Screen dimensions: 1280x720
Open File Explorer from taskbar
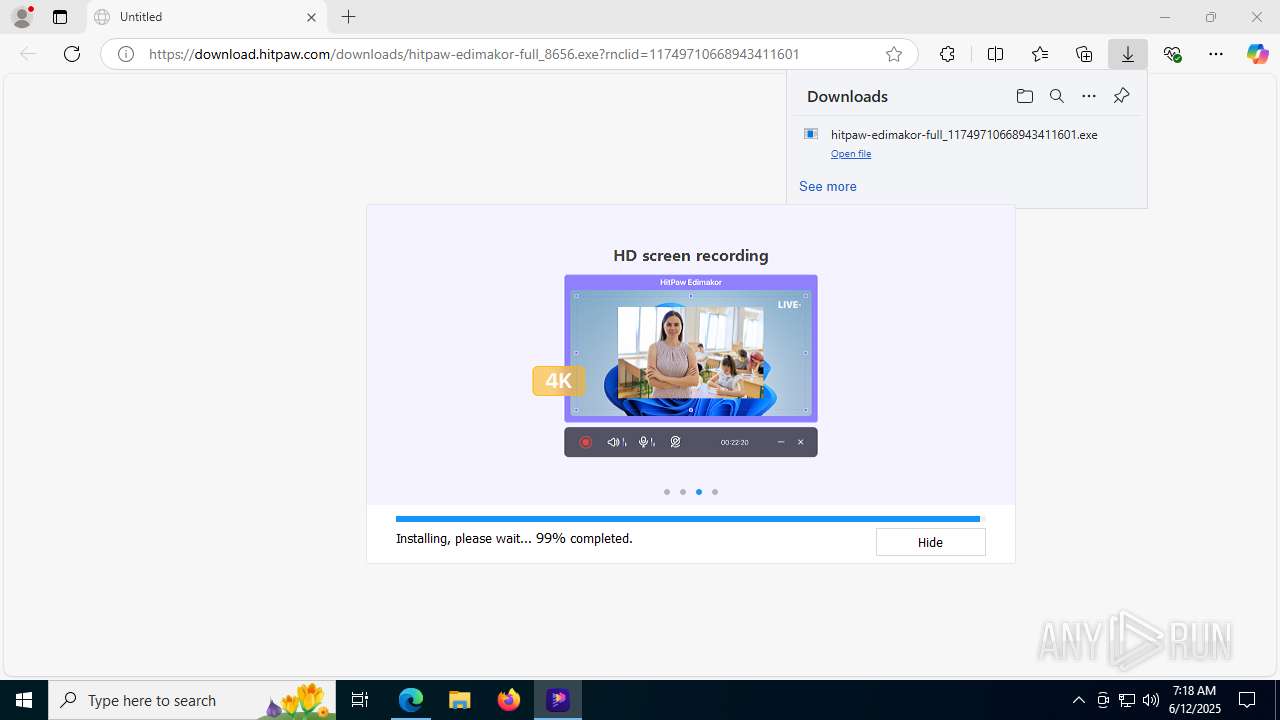(x=459, y=700)
